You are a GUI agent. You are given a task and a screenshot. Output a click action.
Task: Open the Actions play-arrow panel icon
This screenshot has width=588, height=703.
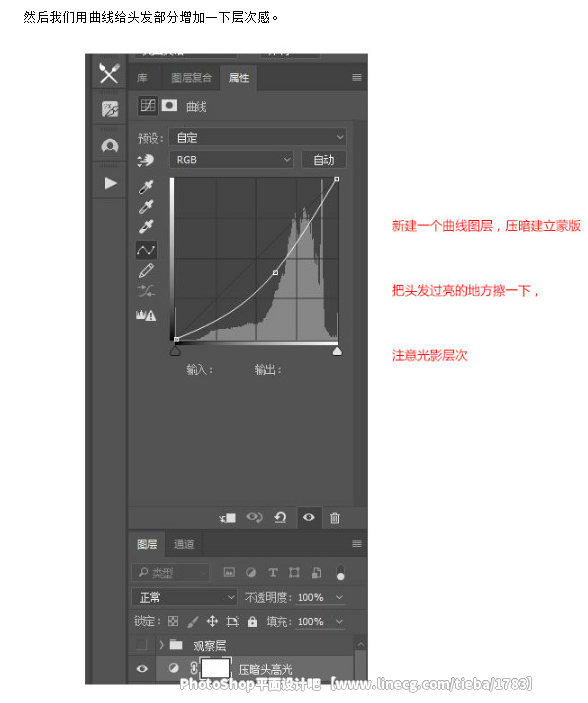tap(110, 183)
